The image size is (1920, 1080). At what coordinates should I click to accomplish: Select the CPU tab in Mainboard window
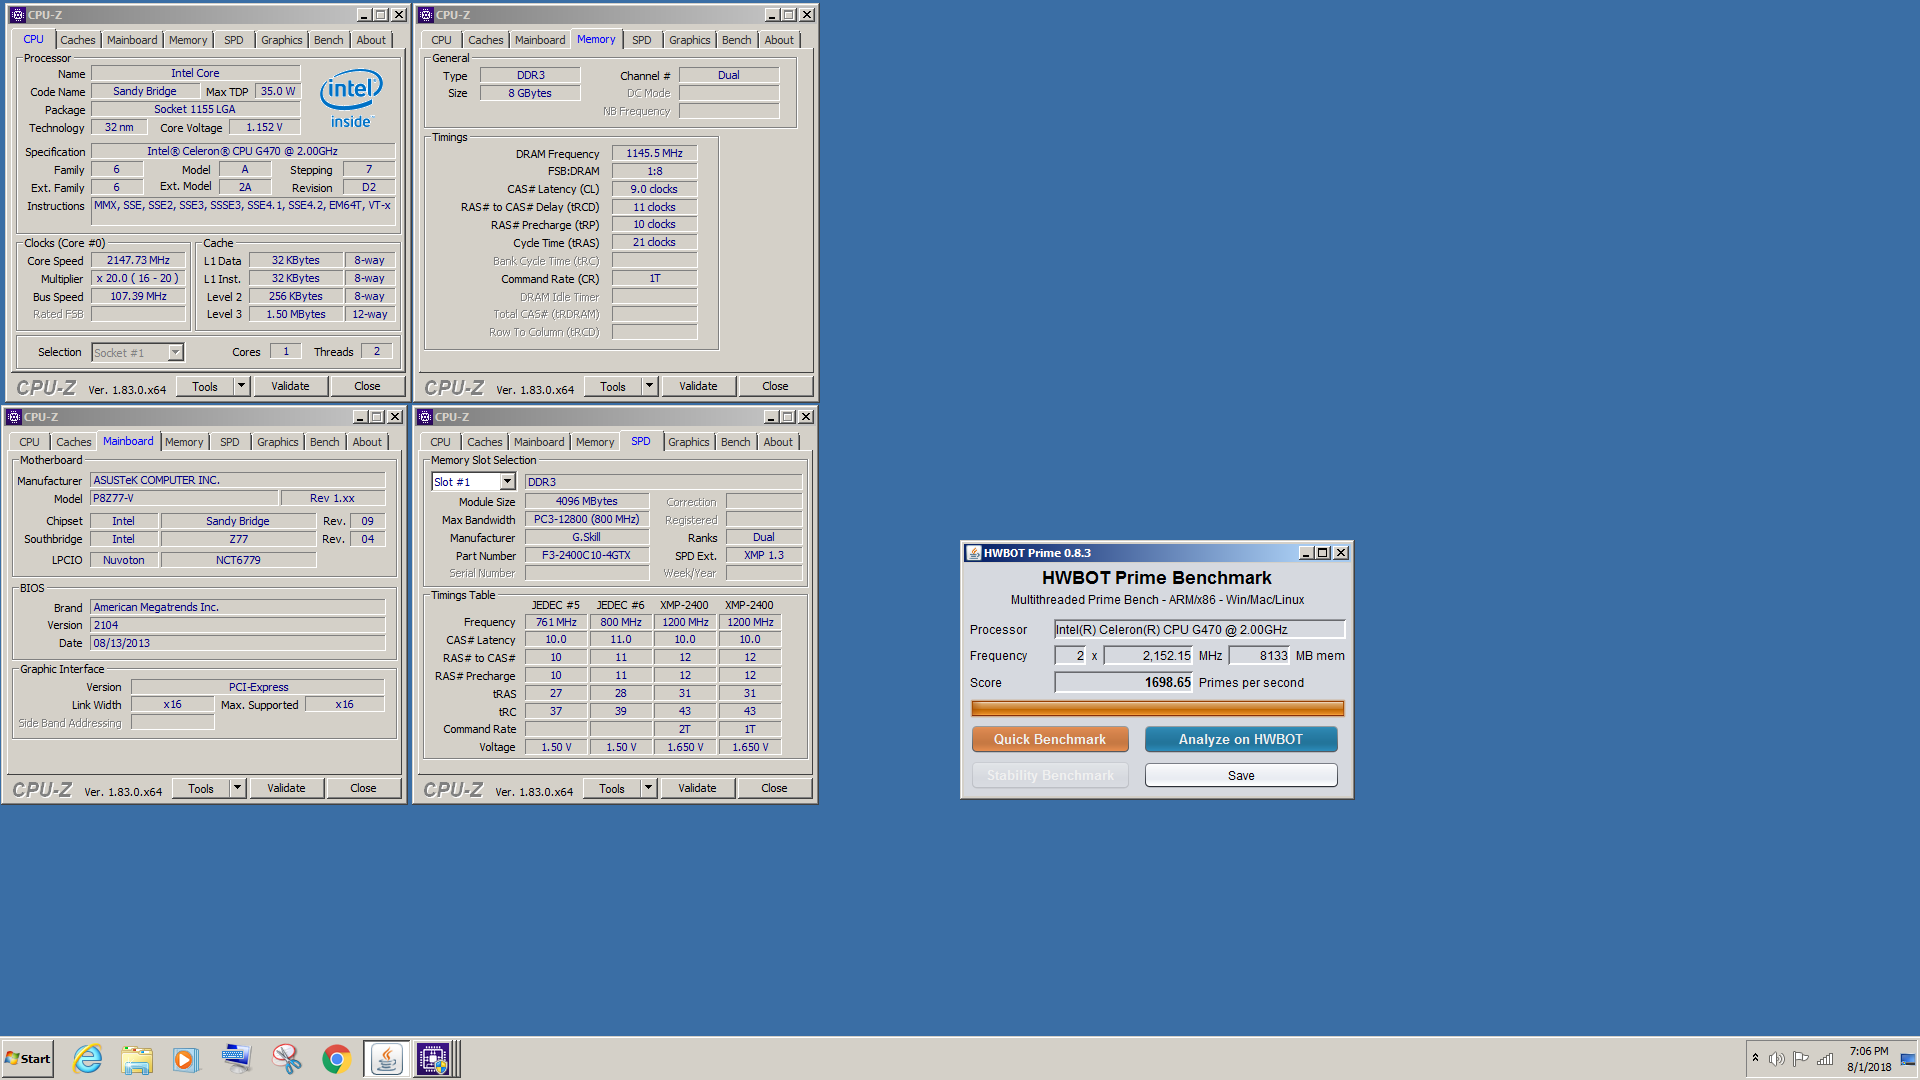pos(30,442)
